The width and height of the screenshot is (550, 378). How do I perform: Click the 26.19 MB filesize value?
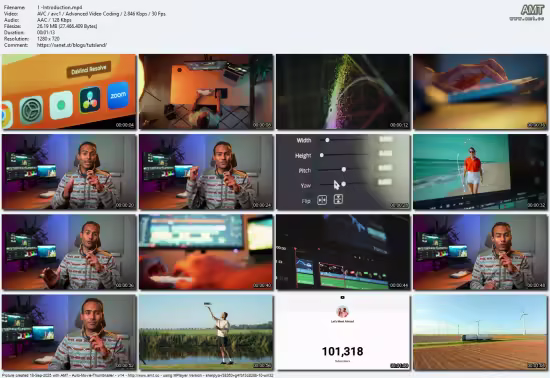(67, 26)
